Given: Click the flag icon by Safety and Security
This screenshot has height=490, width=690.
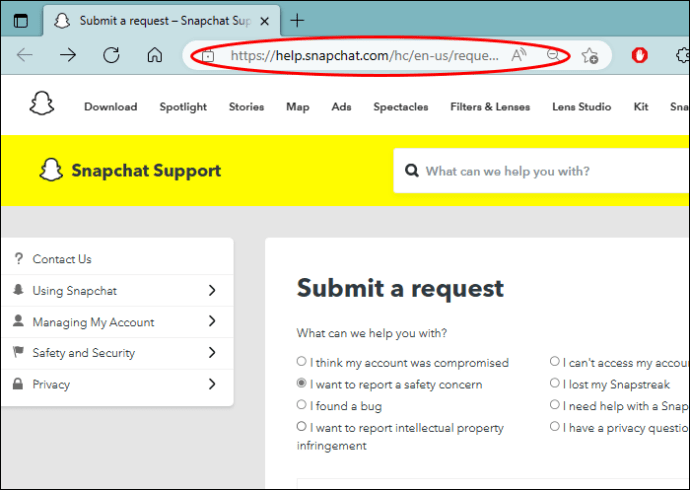Looking at the screenshot, I should [18, 352].
